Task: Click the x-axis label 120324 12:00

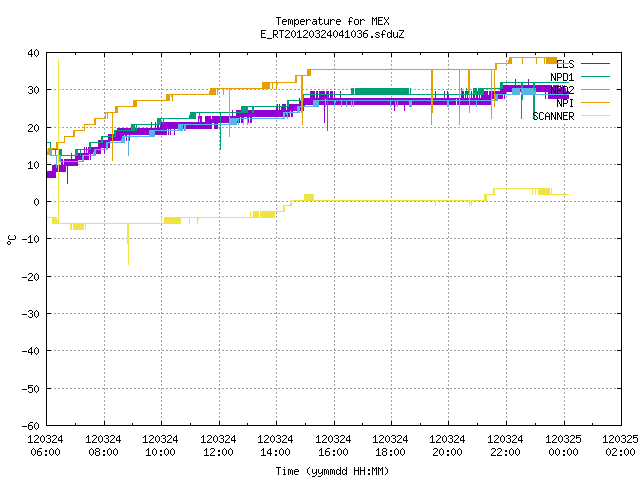Action: pyautogui.click(x=218, y=446)
